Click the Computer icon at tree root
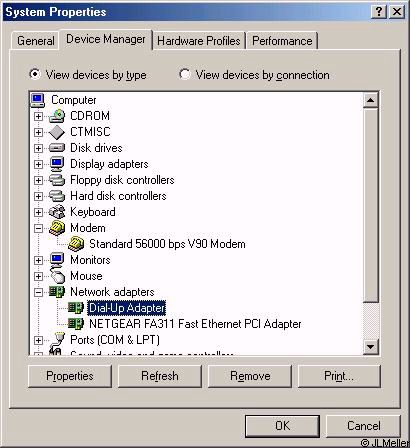 click(38, 100)
